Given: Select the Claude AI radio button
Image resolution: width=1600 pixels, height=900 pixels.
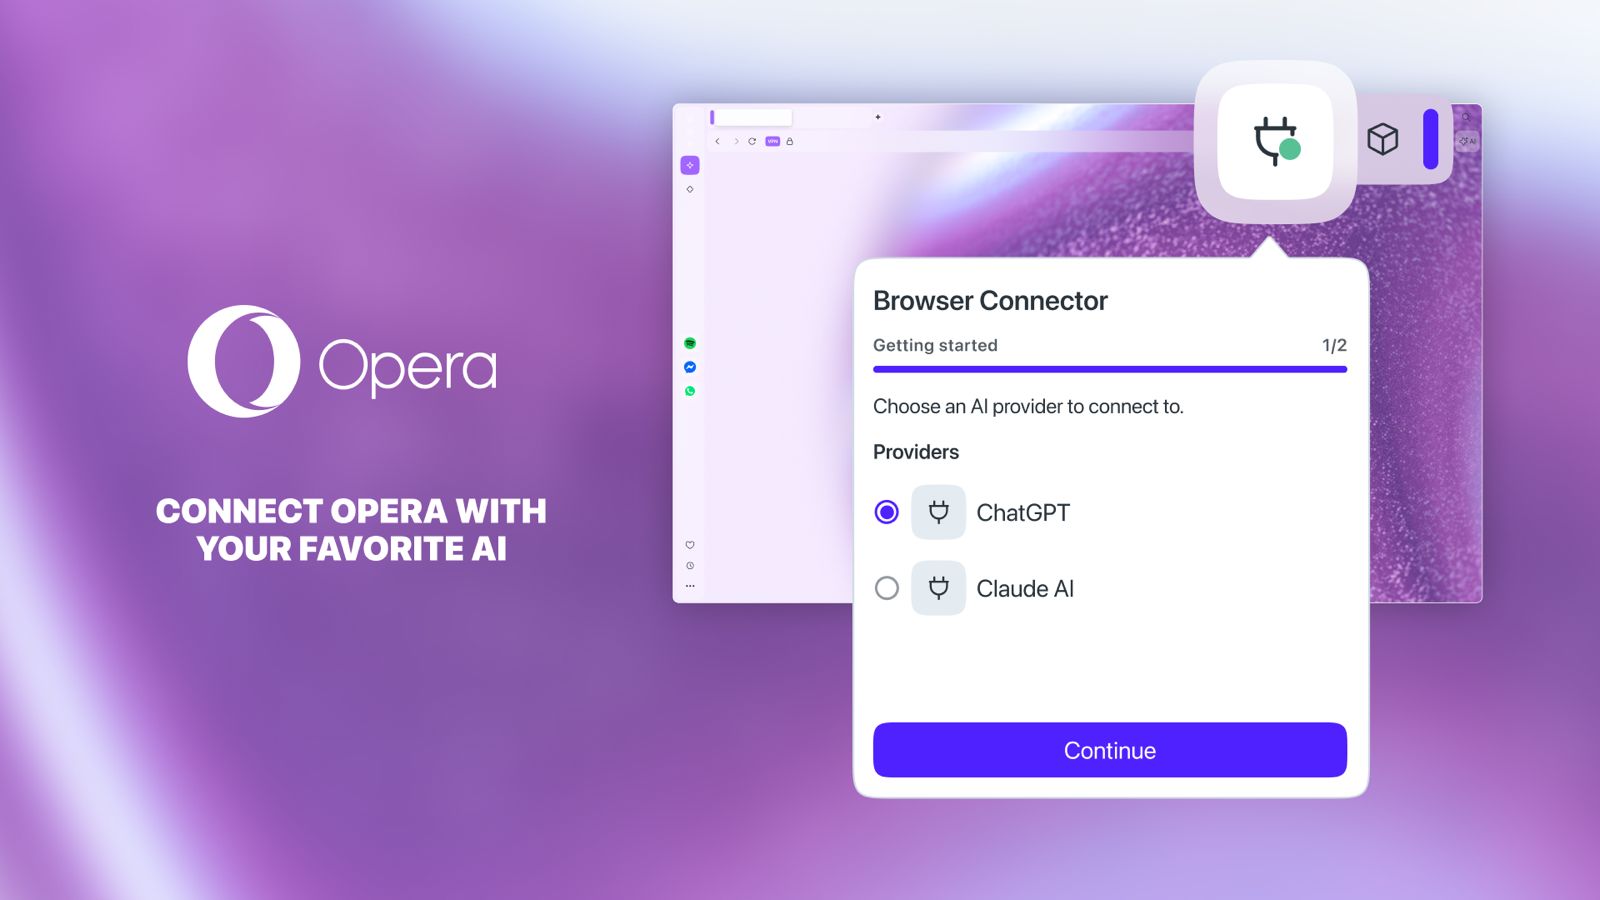Looking at the screenshot, I should [x=887, y=588].
